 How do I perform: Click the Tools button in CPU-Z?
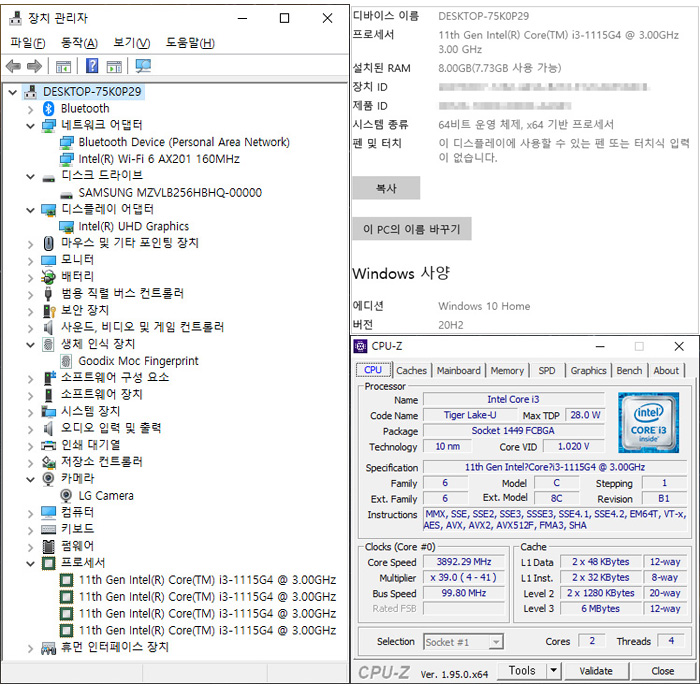(x=522, y=670)
